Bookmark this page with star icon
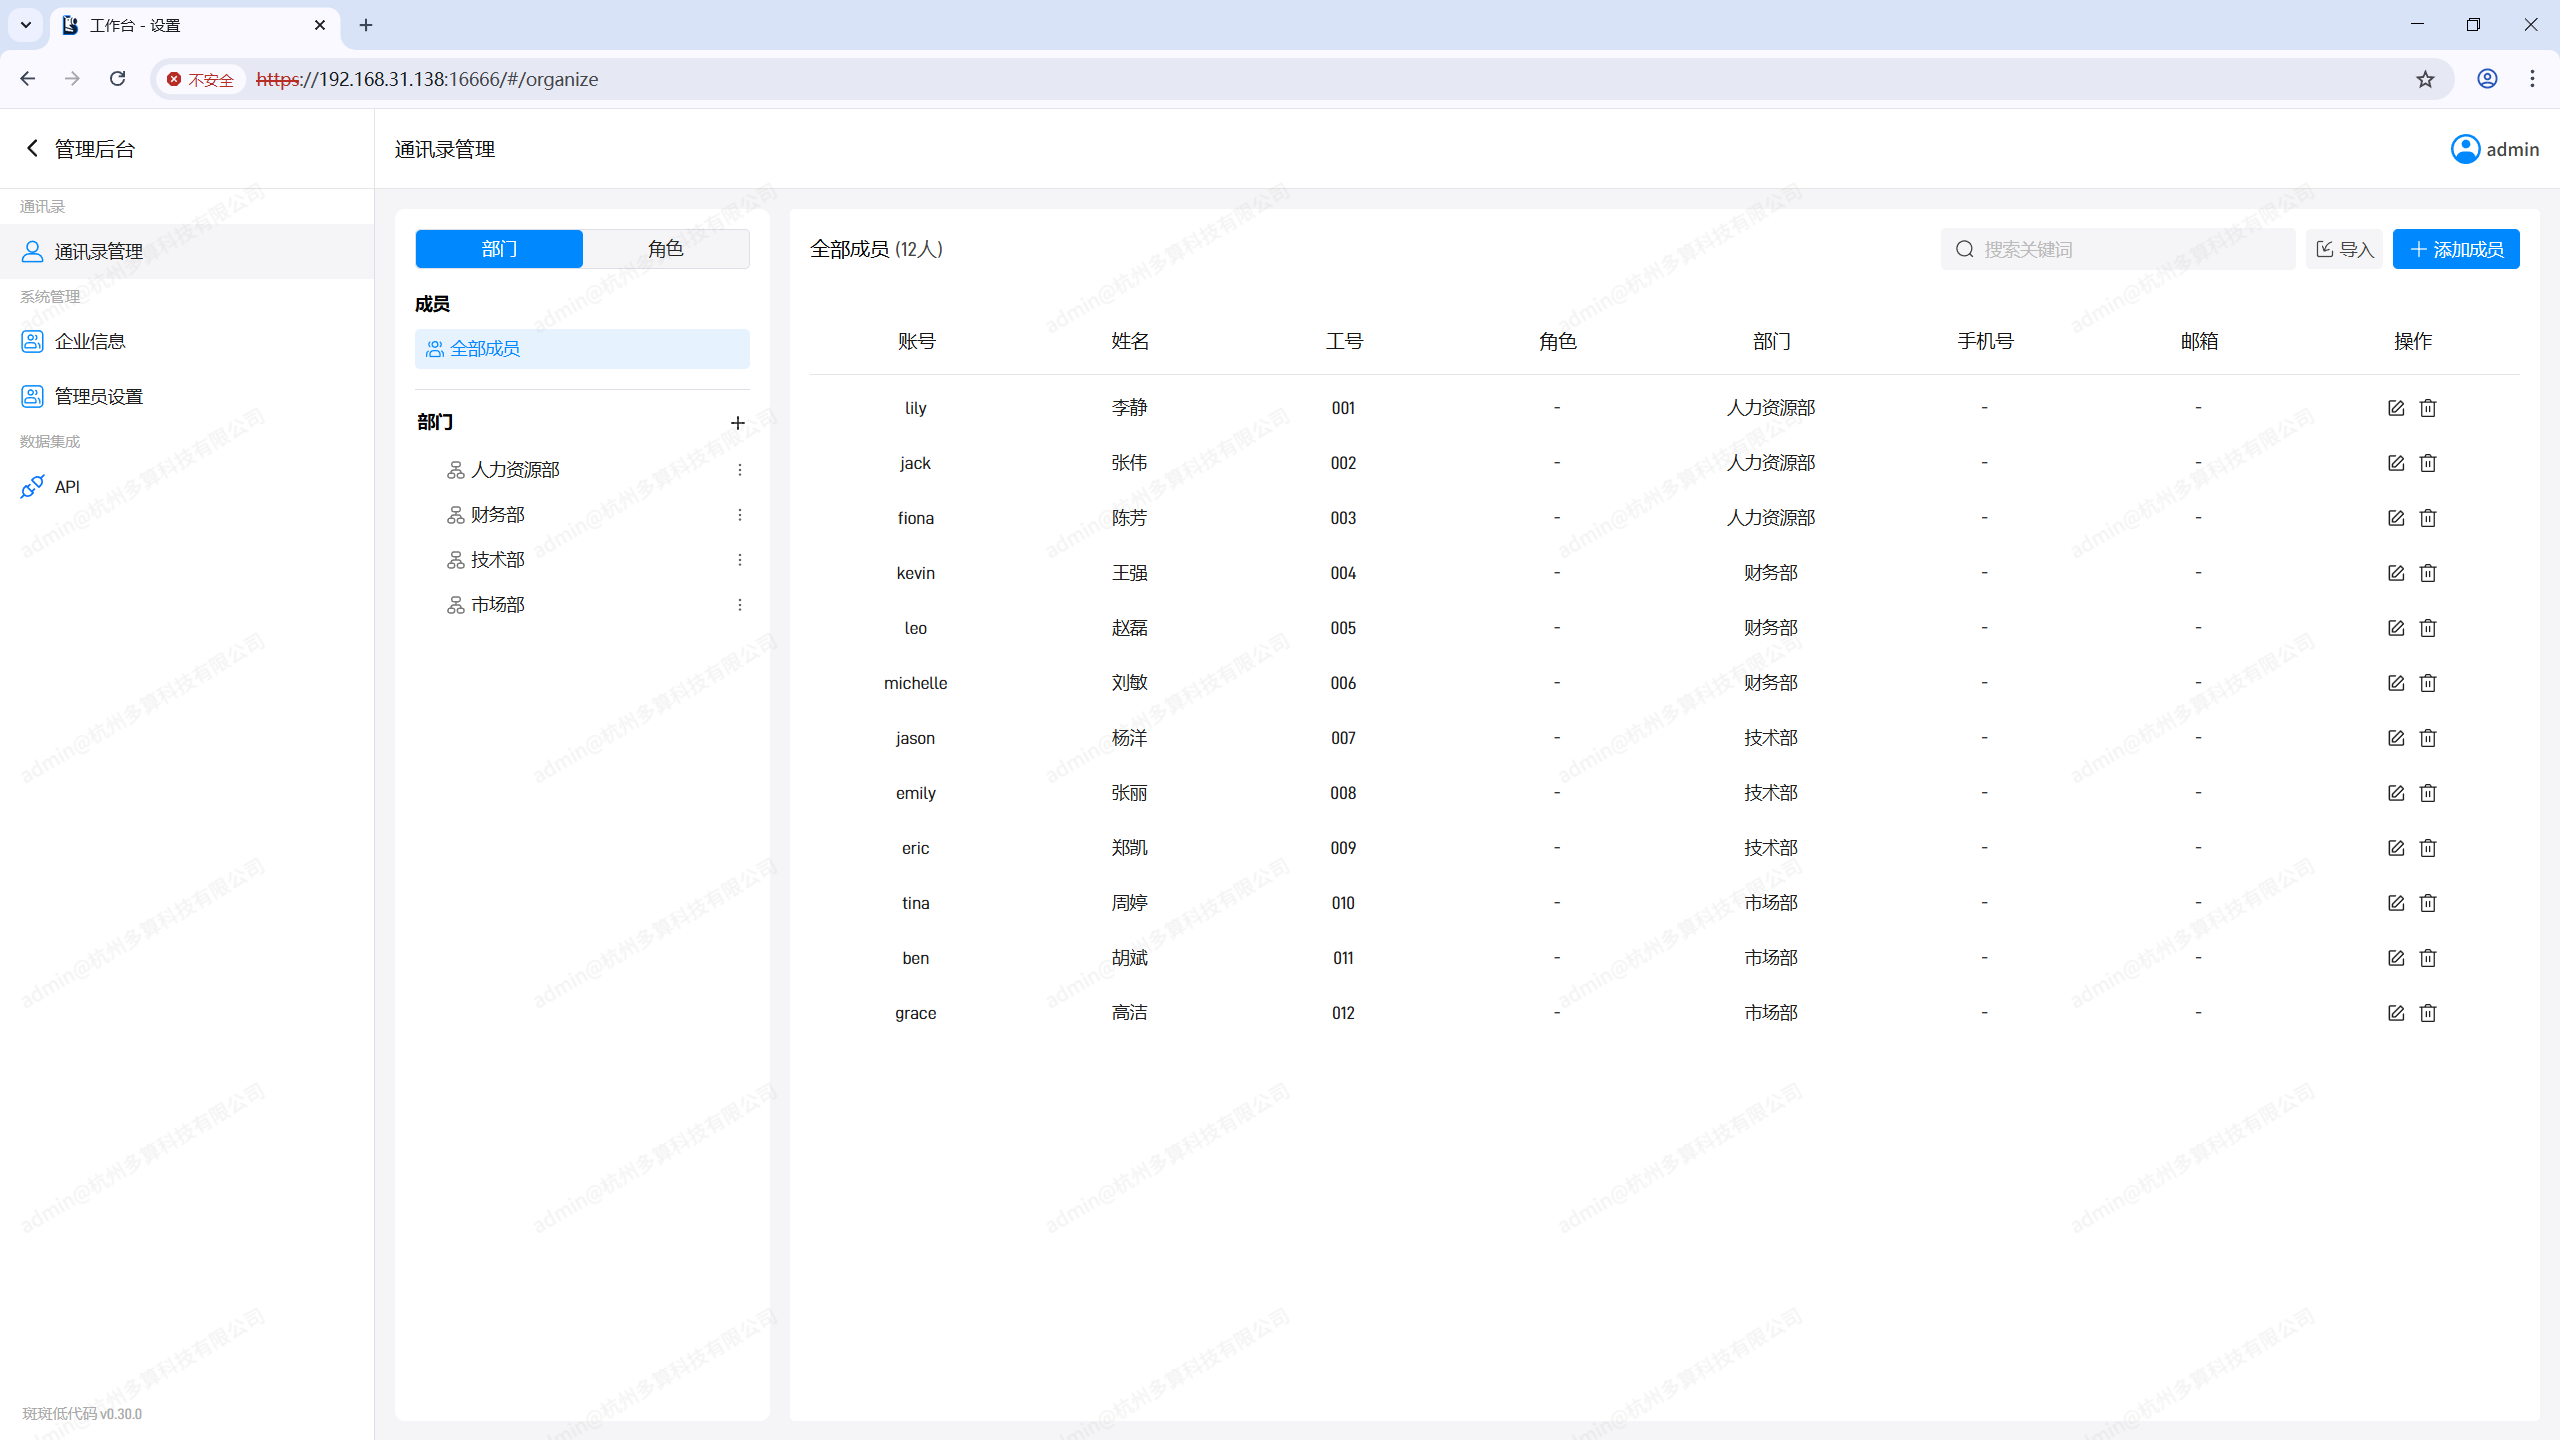Image resolution: width=2560 pixels, height=1440 pixels. [2425, 79]
